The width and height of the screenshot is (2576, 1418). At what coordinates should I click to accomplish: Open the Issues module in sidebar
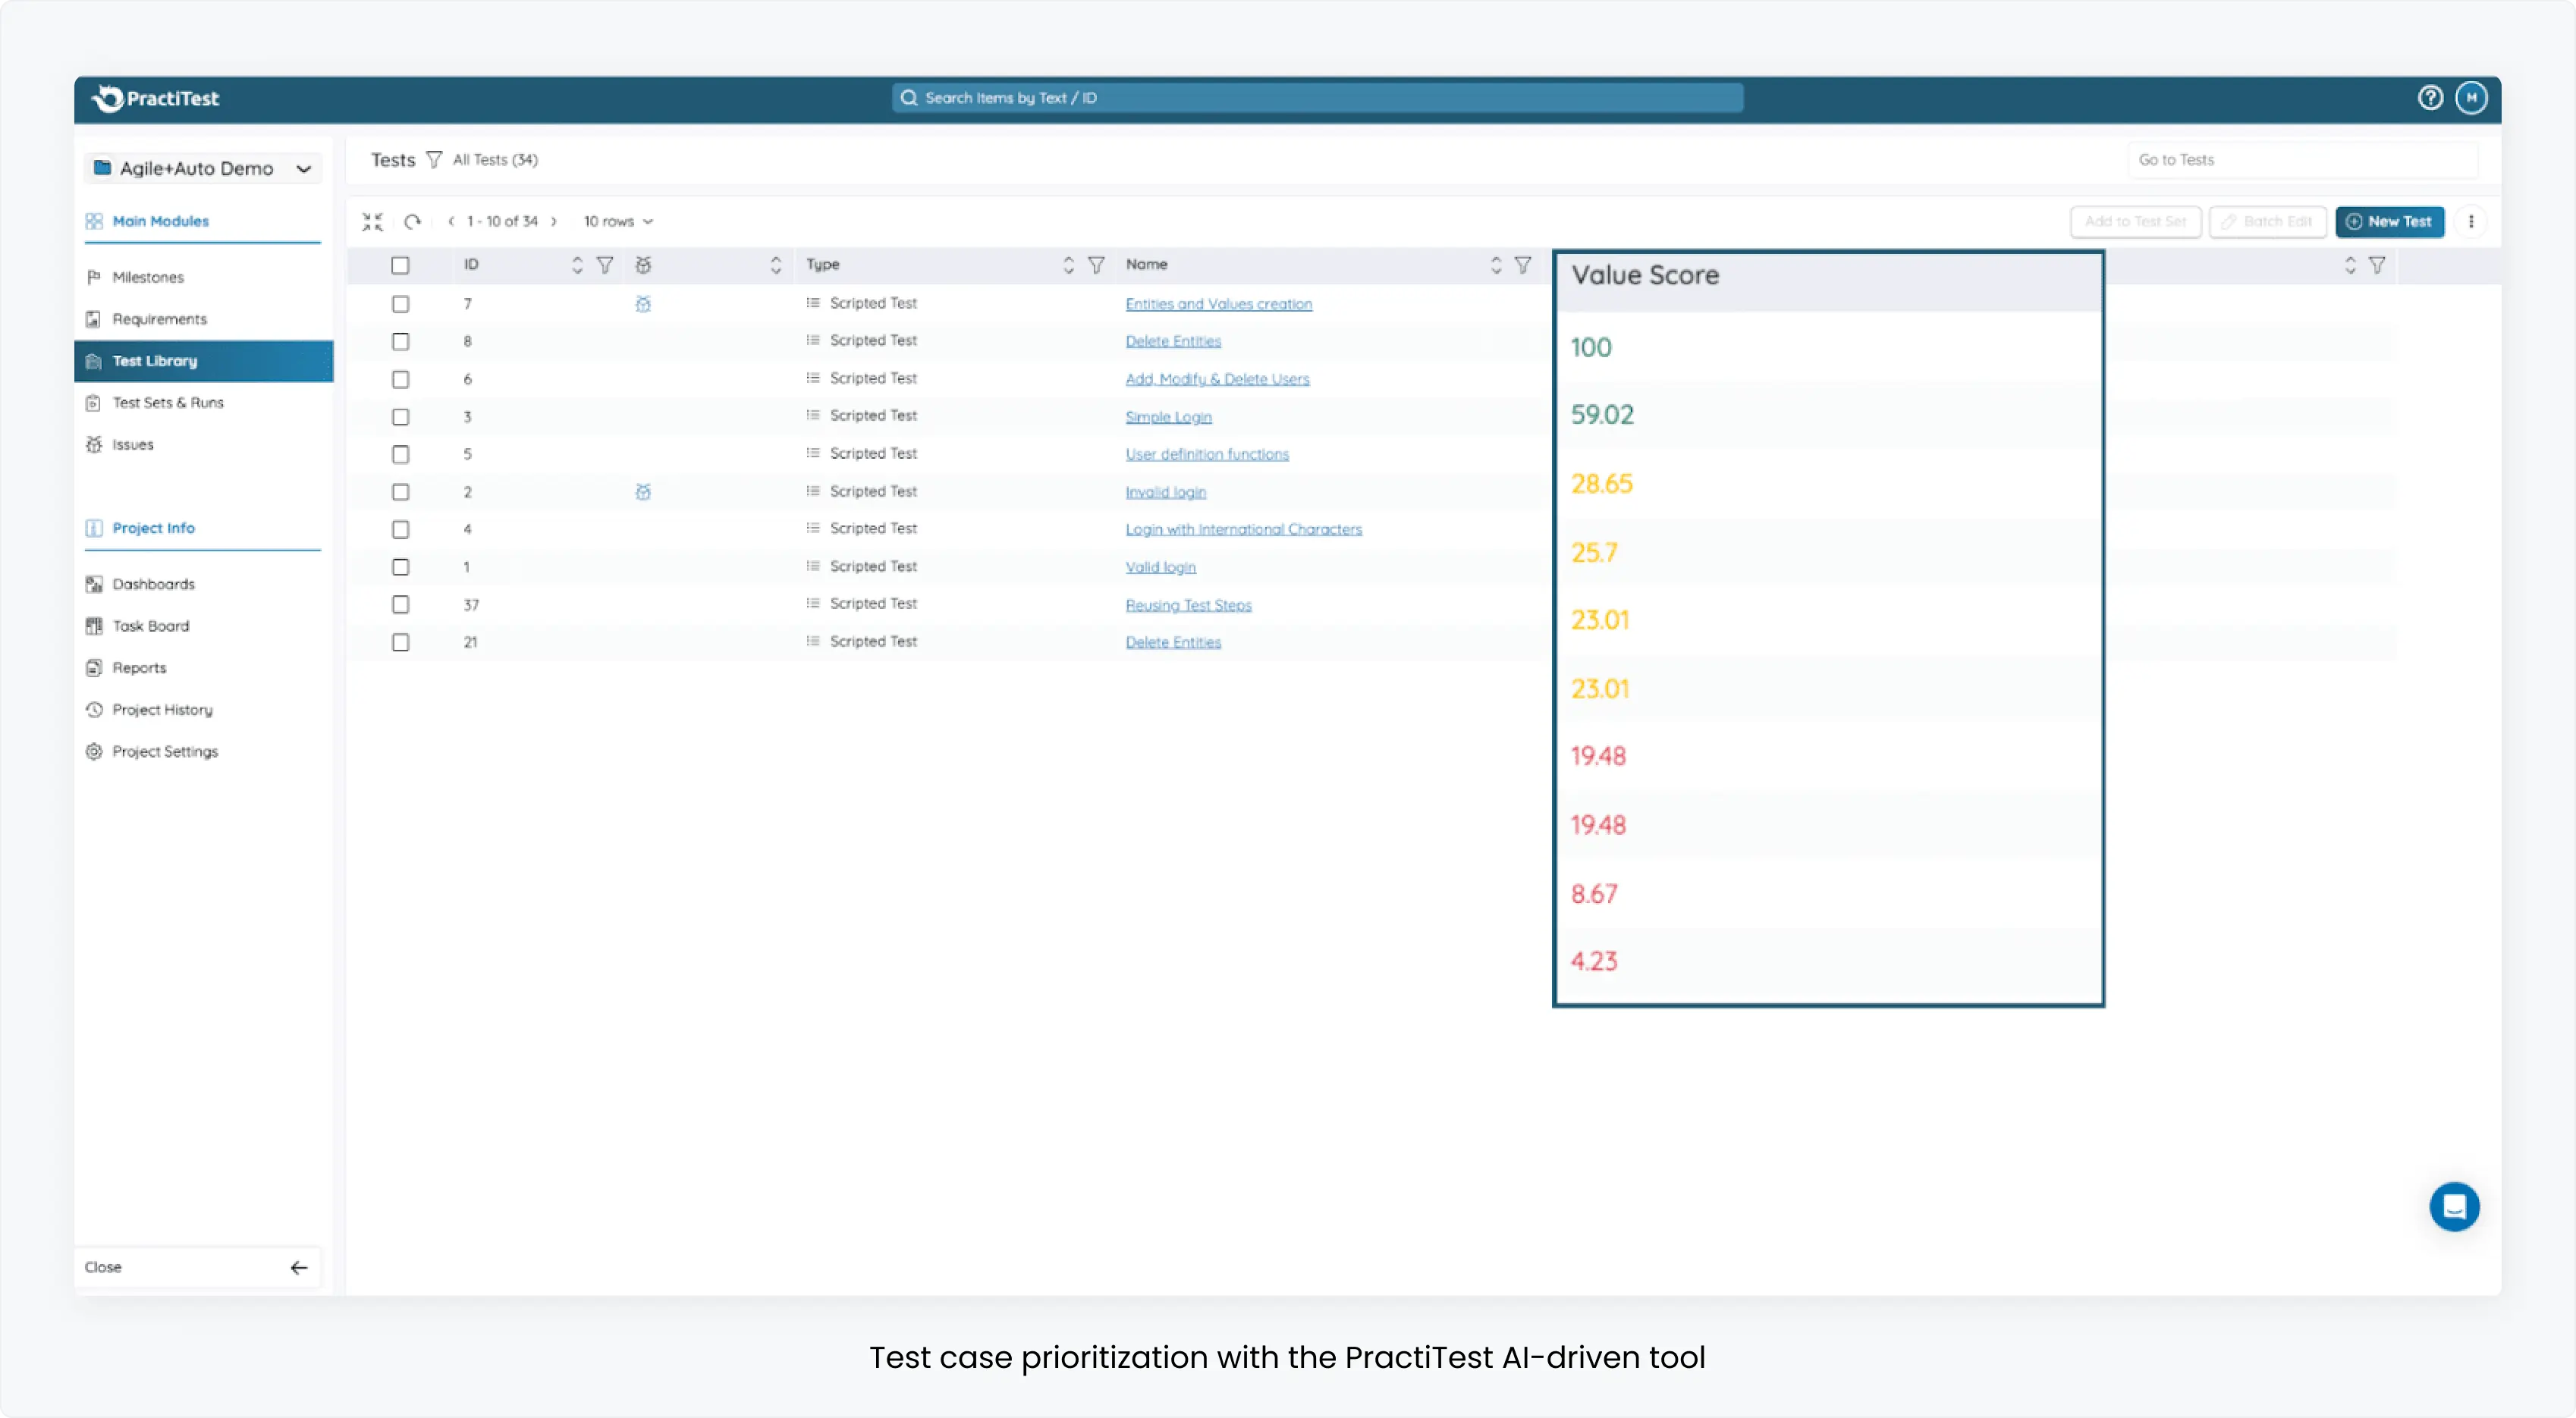134,444
